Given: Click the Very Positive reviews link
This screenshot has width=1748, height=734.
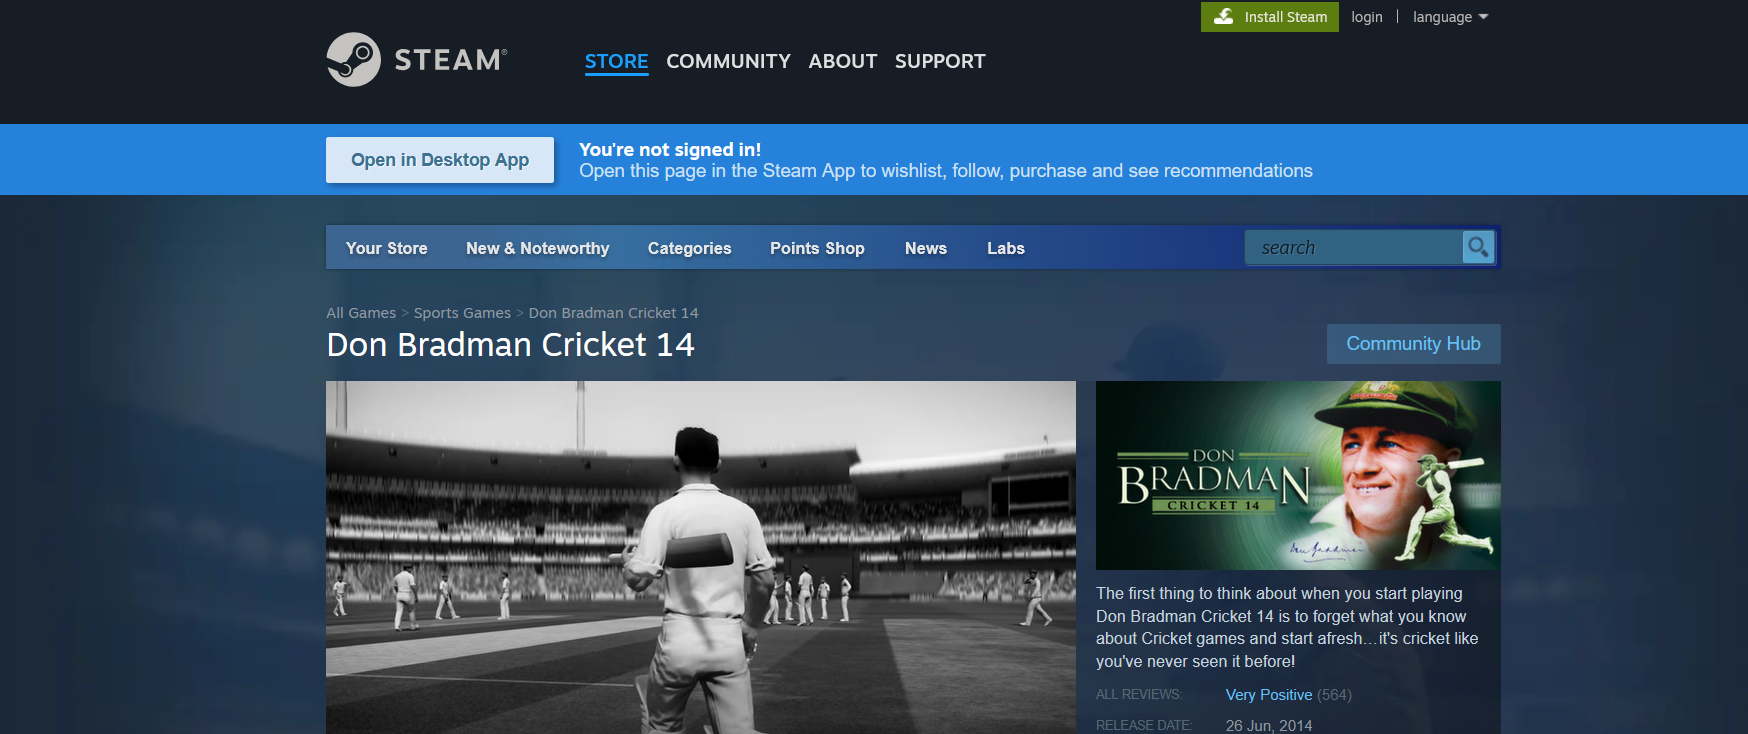Looking at the screenshot, I should pos(1269,695).
